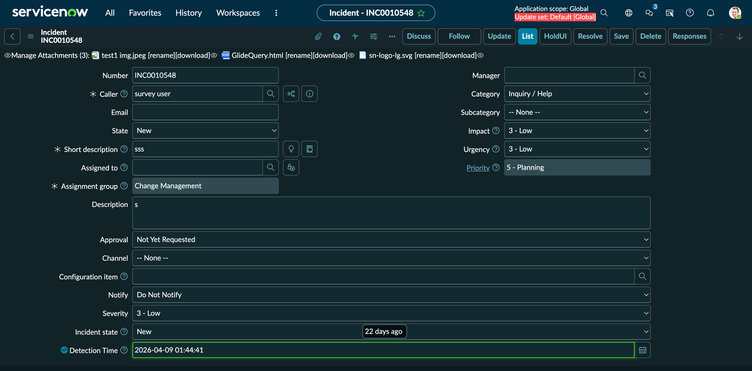Open the Channel dropdown
This screenshot has width=752, height=371.
click(x=391, y=258)
